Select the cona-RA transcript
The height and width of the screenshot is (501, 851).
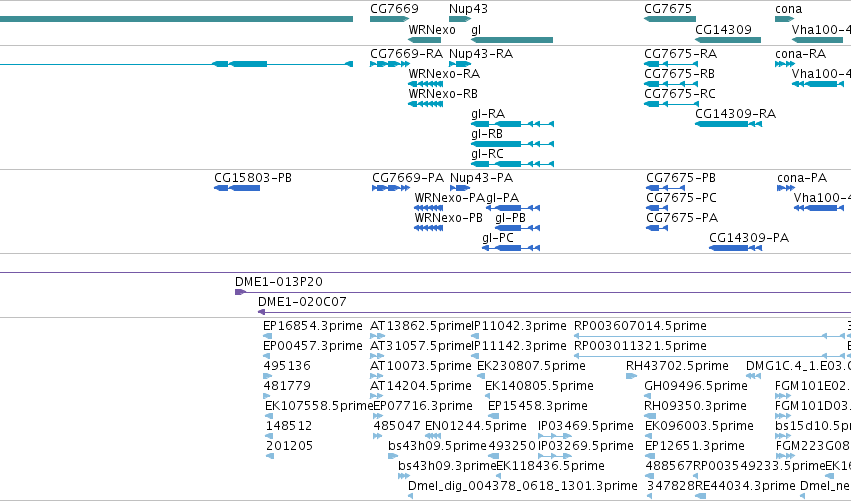click(785, 64)
